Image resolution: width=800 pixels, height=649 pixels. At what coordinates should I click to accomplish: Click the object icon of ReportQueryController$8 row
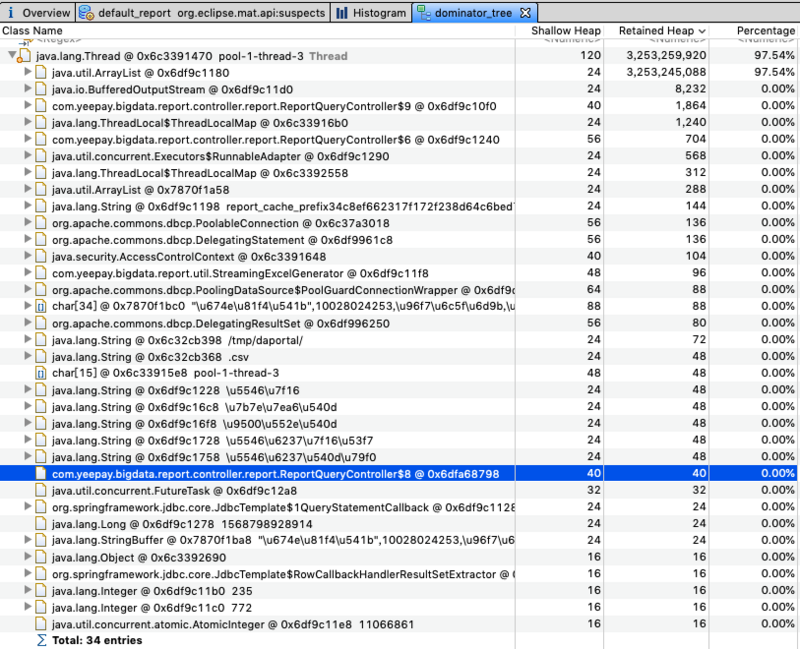41,474
